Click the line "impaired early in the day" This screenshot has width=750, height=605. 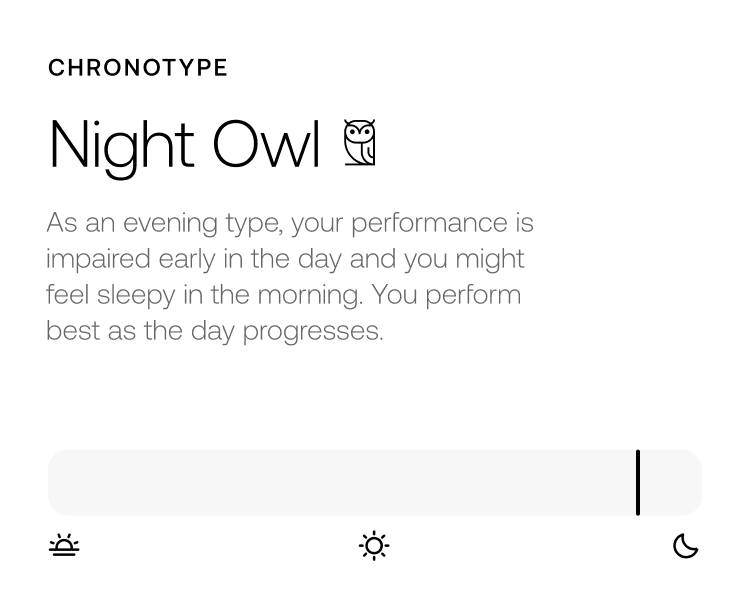click(285, 259)
